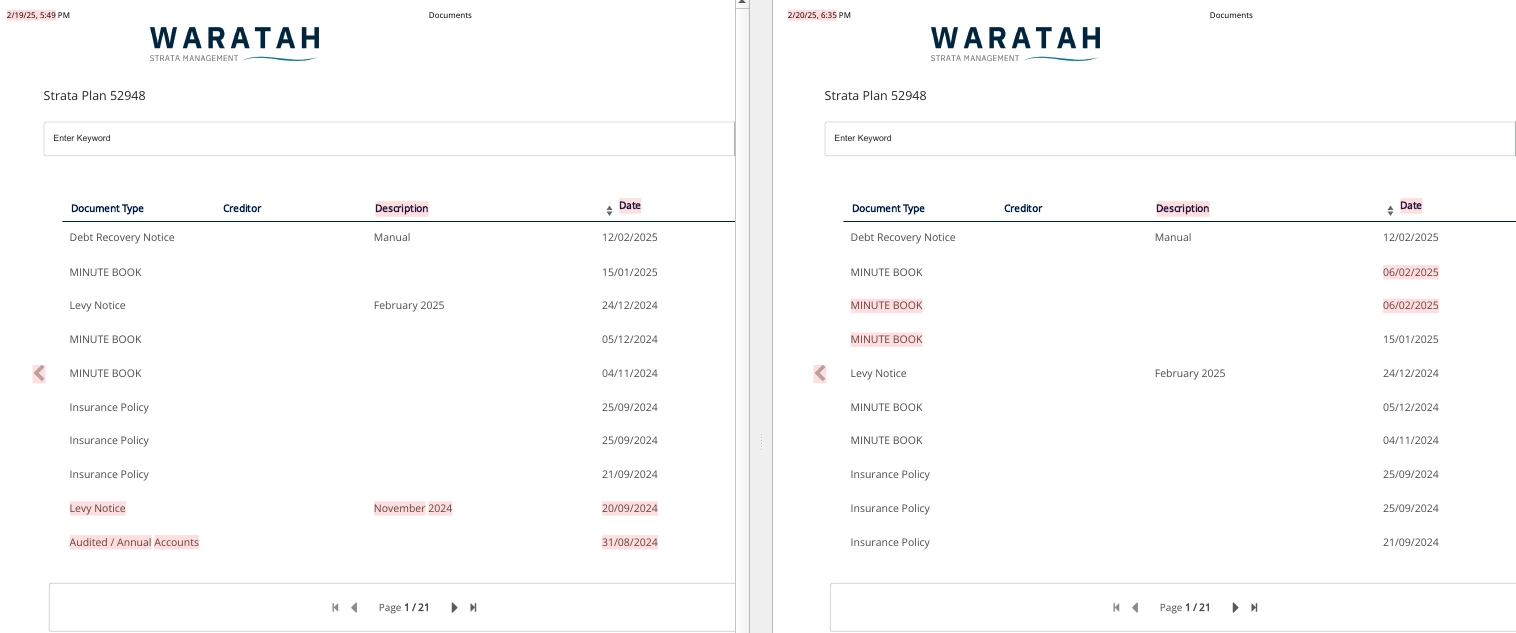Open Insurance Policy dated 21/09/2024 in 2/20/25 document
This screenshot has width=1516, height=633.
click(890, 542)
